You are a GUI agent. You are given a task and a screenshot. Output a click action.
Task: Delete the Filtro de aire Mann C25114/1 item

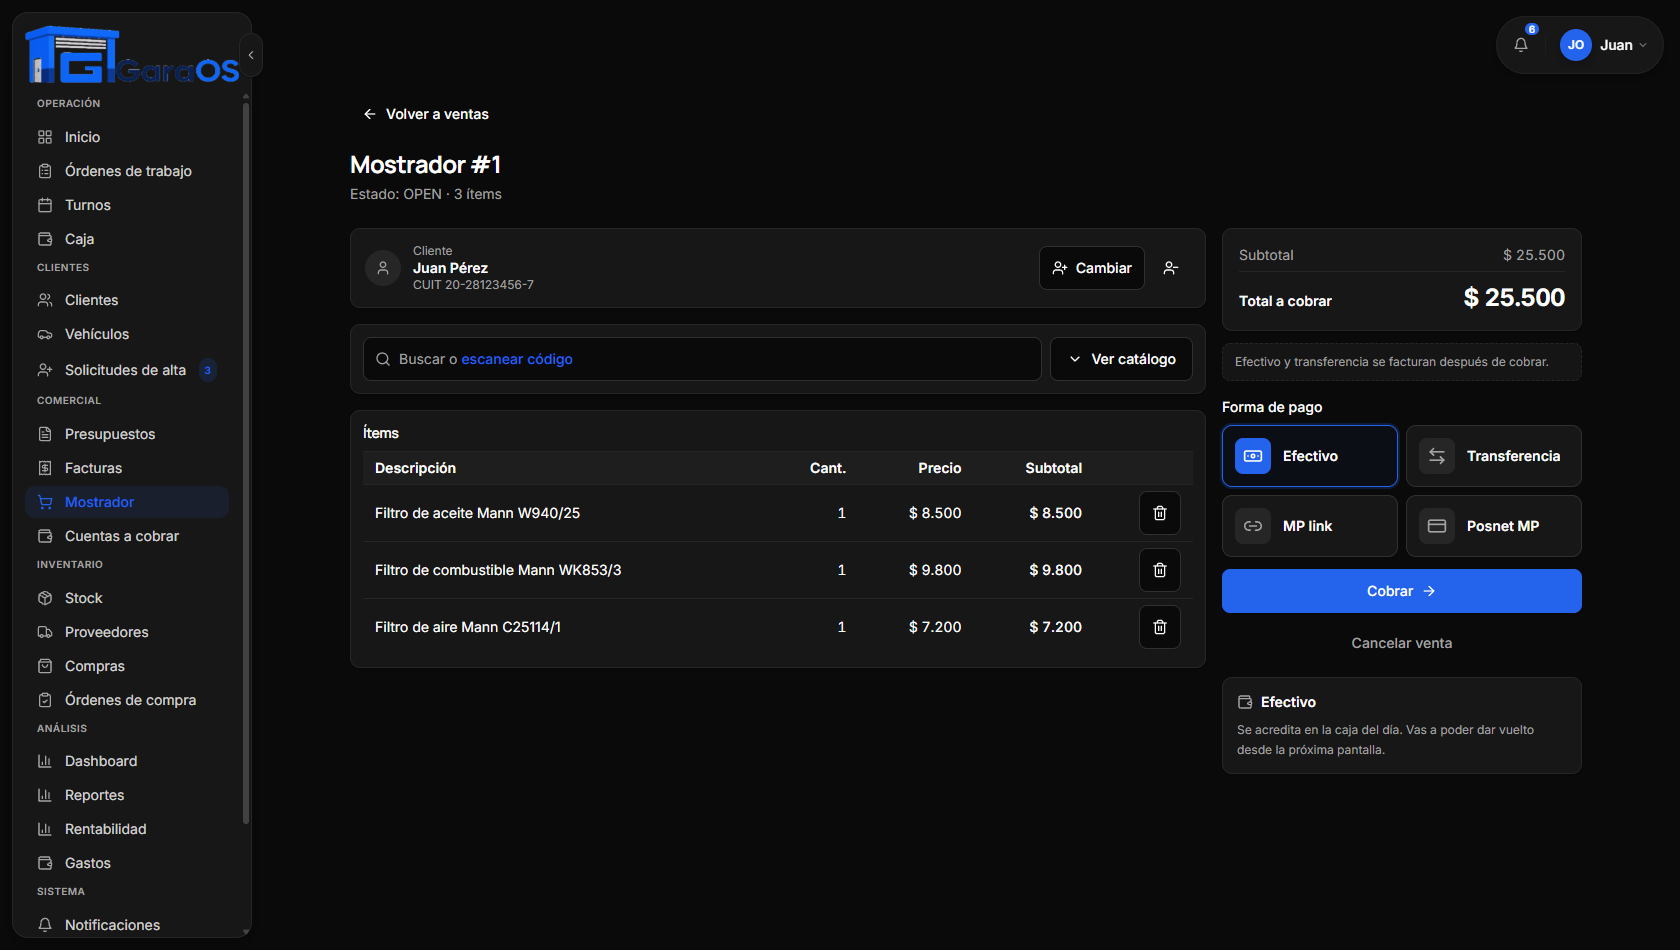point(1160,627)
